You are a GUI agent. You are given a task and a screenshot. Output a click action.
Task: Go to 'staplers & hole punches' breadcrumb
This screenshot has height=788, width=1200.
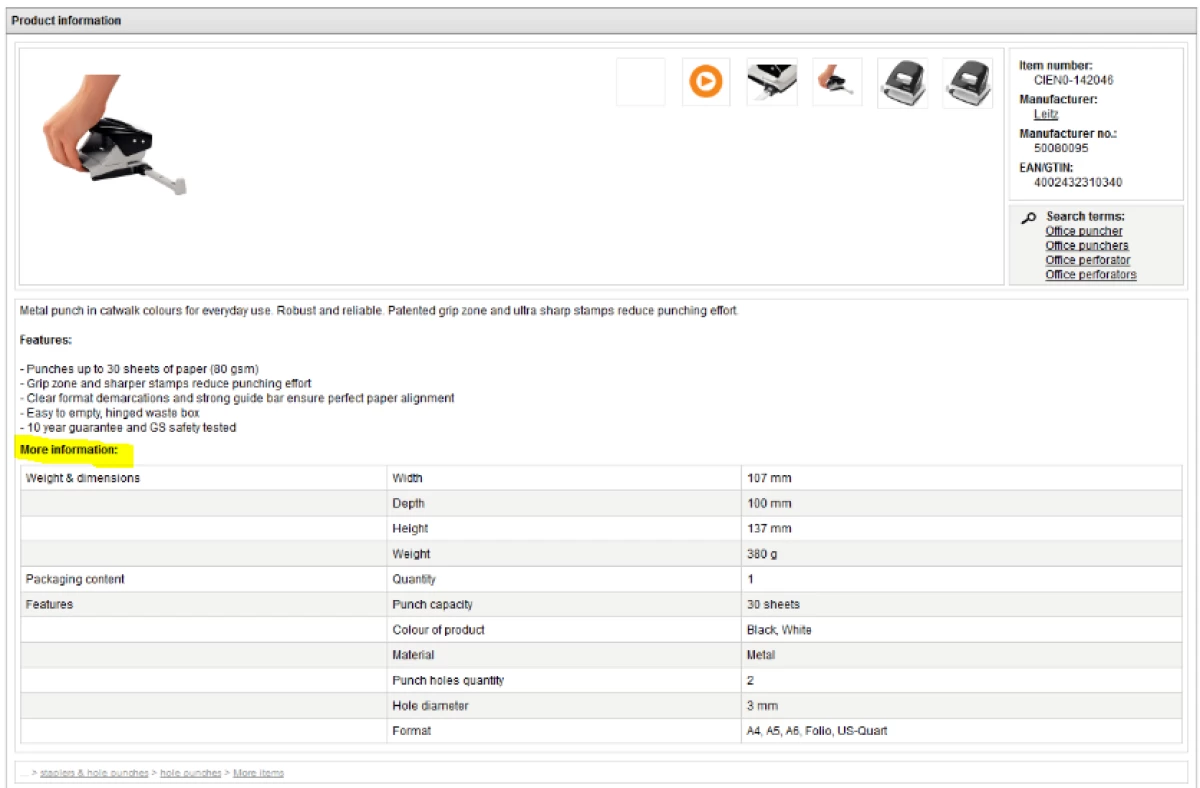(x=94, y=773)
